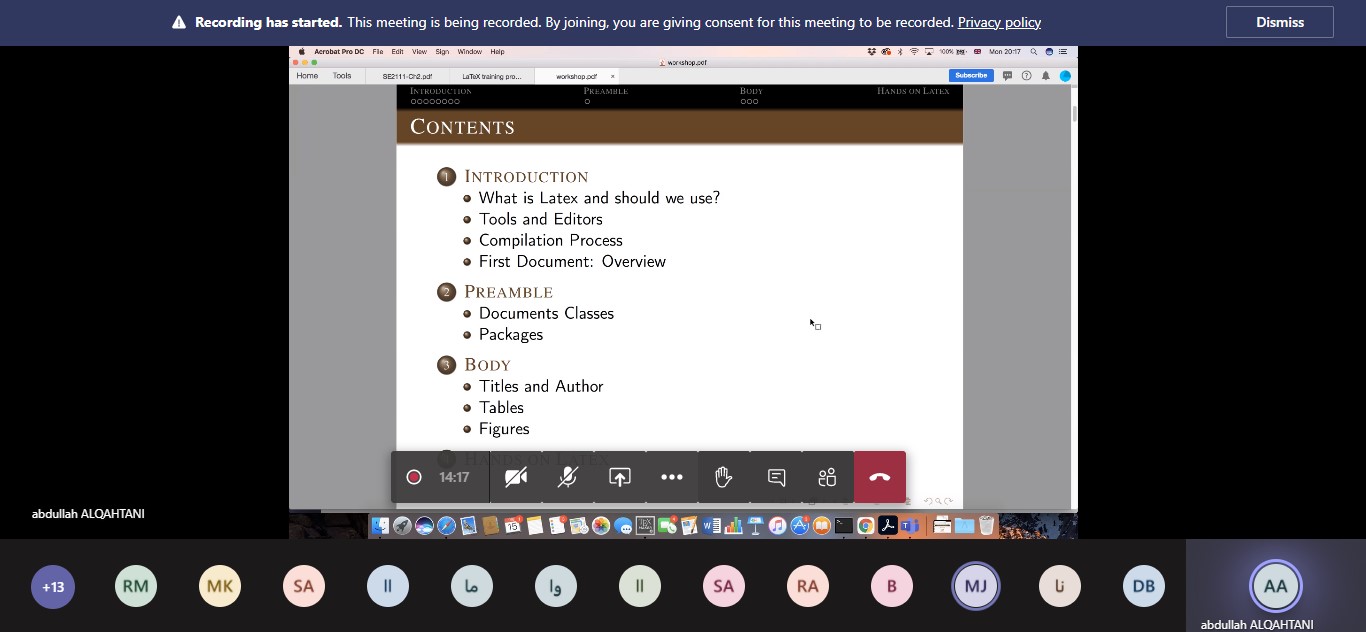Image resolution: width=1366 pixels, height=632 pixels.
Task: Select participant MK avatar
Action: click(x=220, y=586)
